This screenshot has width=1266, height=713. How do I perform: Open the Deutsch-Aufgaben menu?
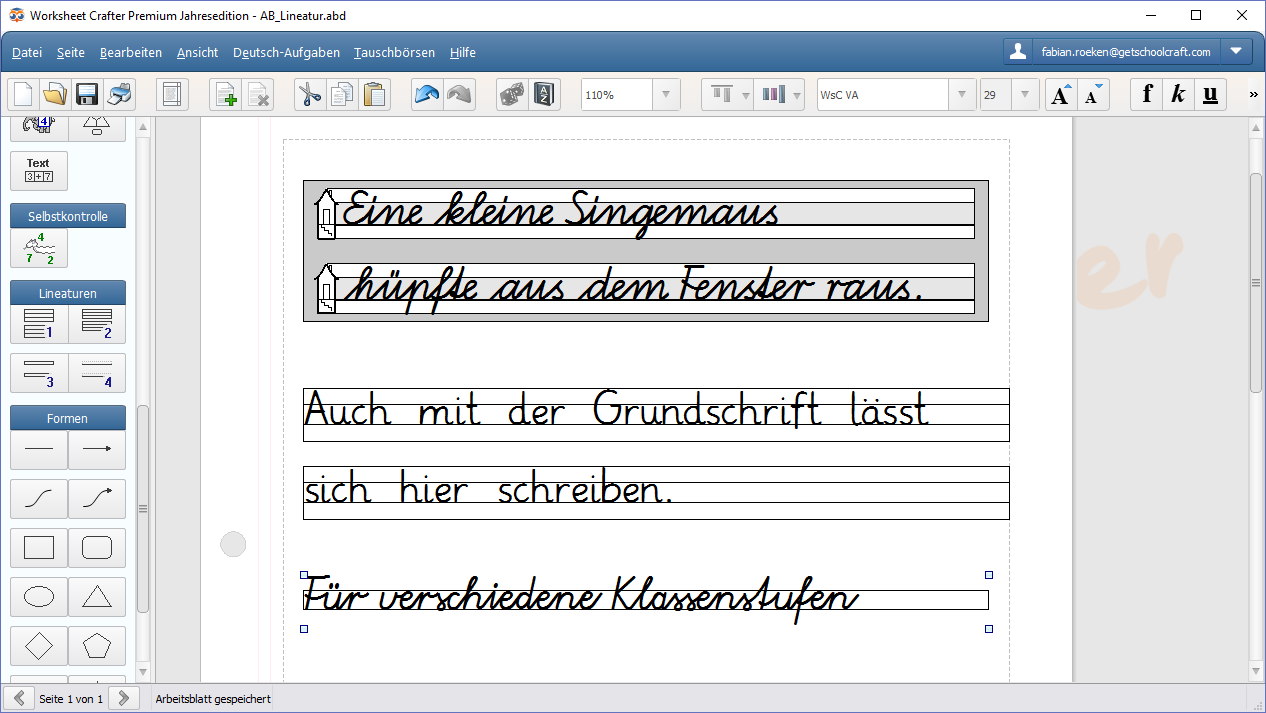click(286, 52)
